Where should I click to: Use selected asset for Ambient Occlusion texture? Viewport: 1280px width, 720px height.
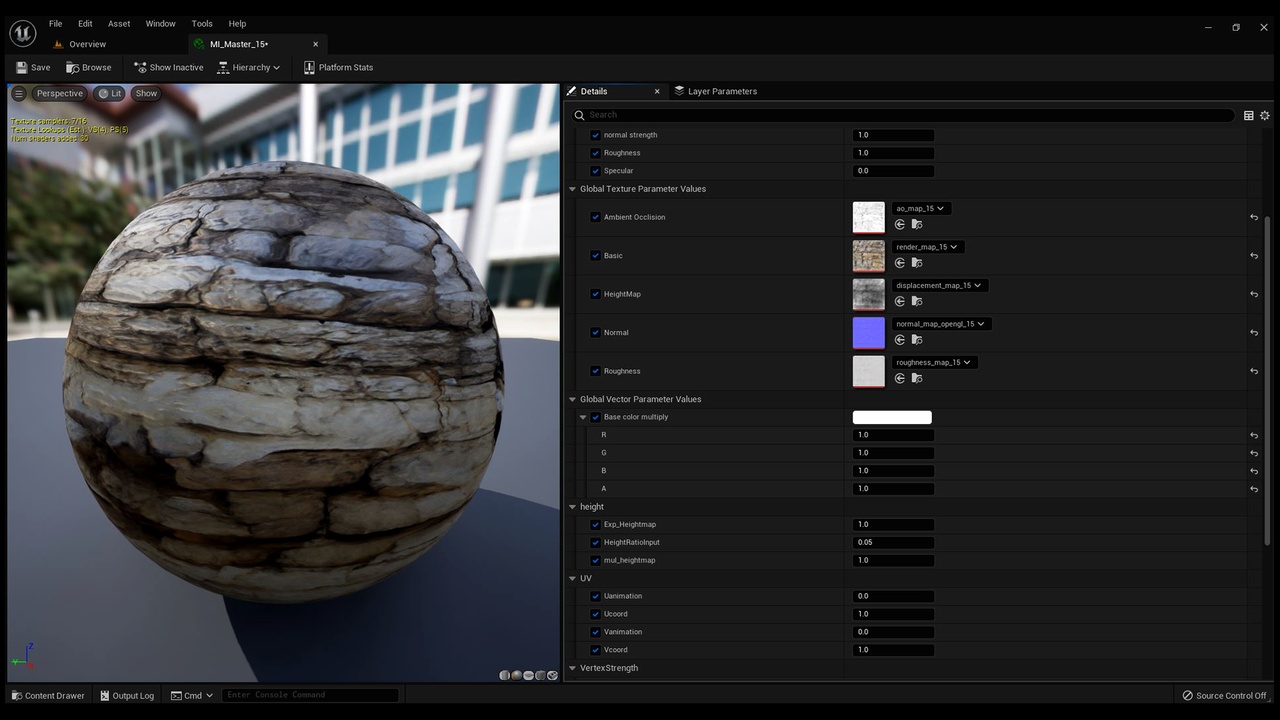pyautogui.click(x=899, y=225)
